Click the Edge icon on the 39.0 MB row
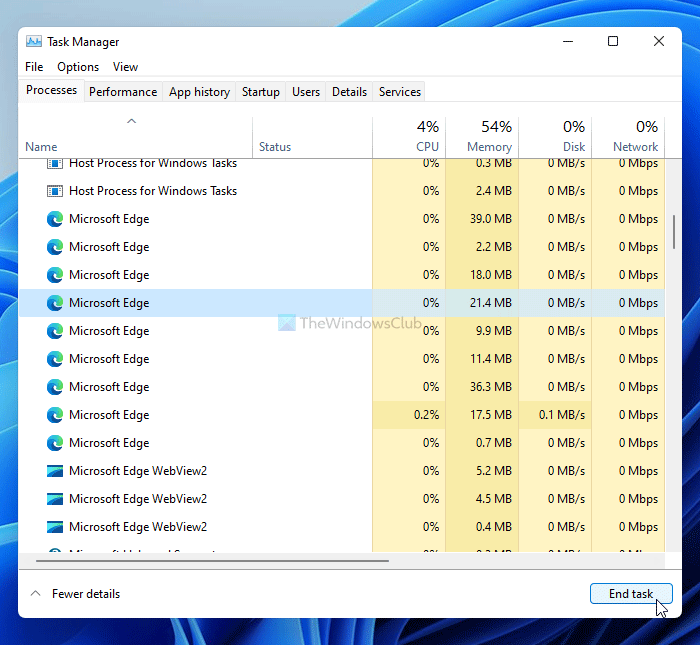The width and height of the screenshot is (700, 645). click(x=55, y=219)
